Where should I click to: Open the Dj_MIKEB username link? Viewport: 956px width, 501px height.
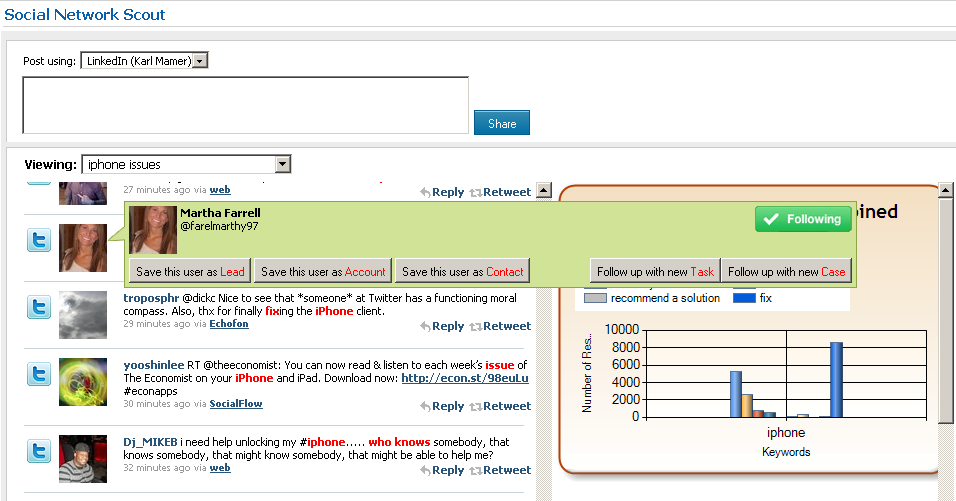coord(150,442)
